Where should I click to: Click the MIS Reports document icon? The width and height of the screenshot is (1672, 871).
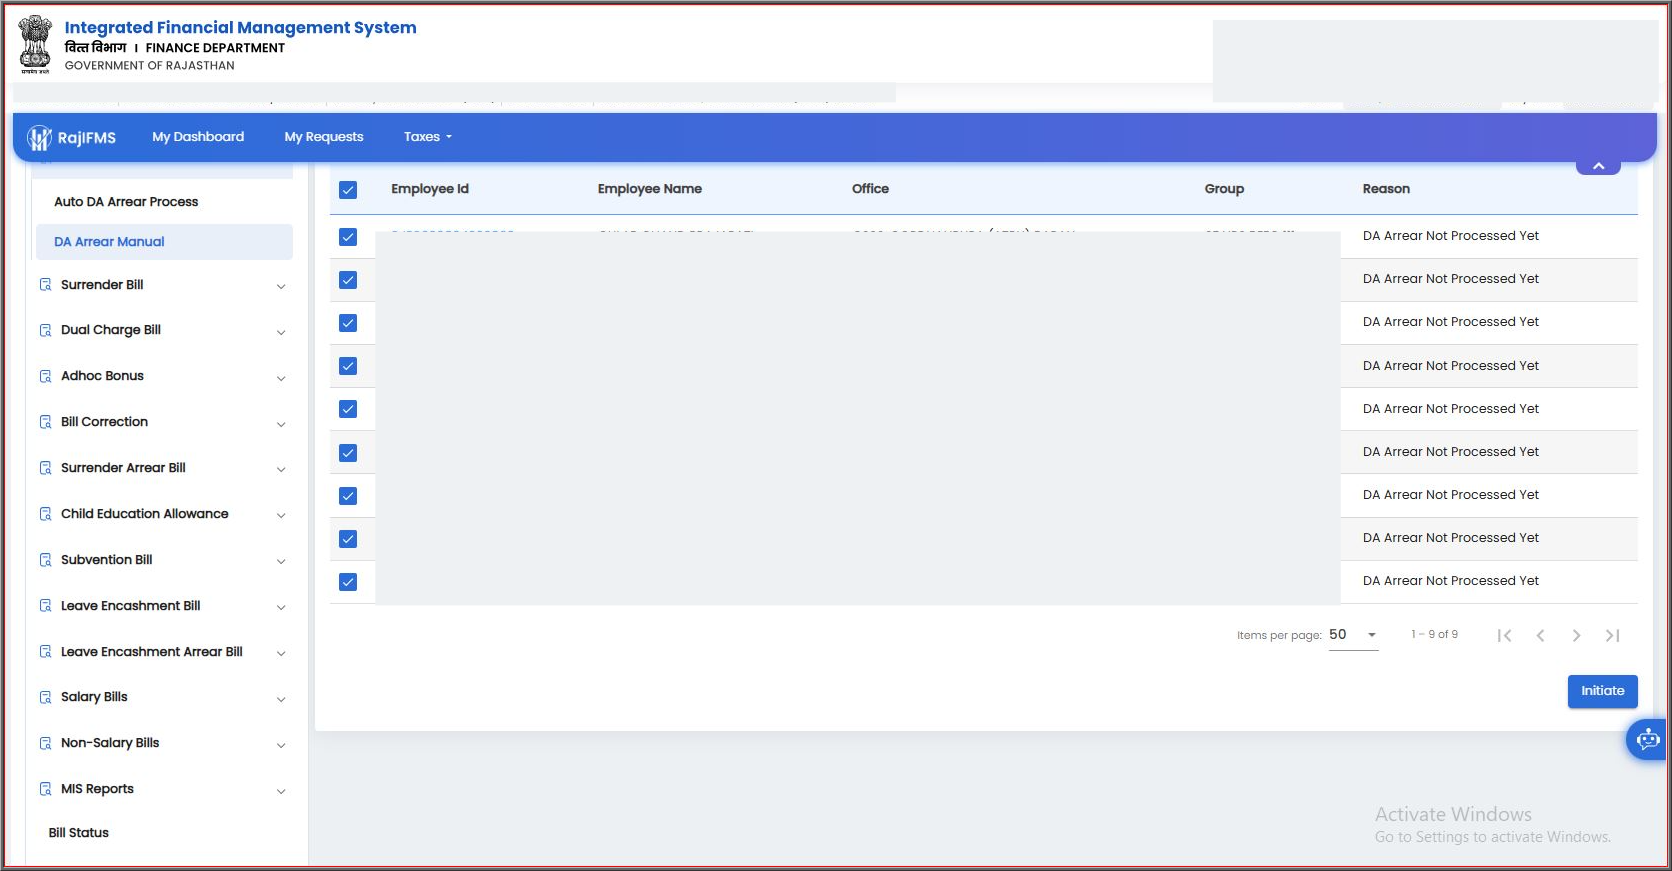[45, 789]
